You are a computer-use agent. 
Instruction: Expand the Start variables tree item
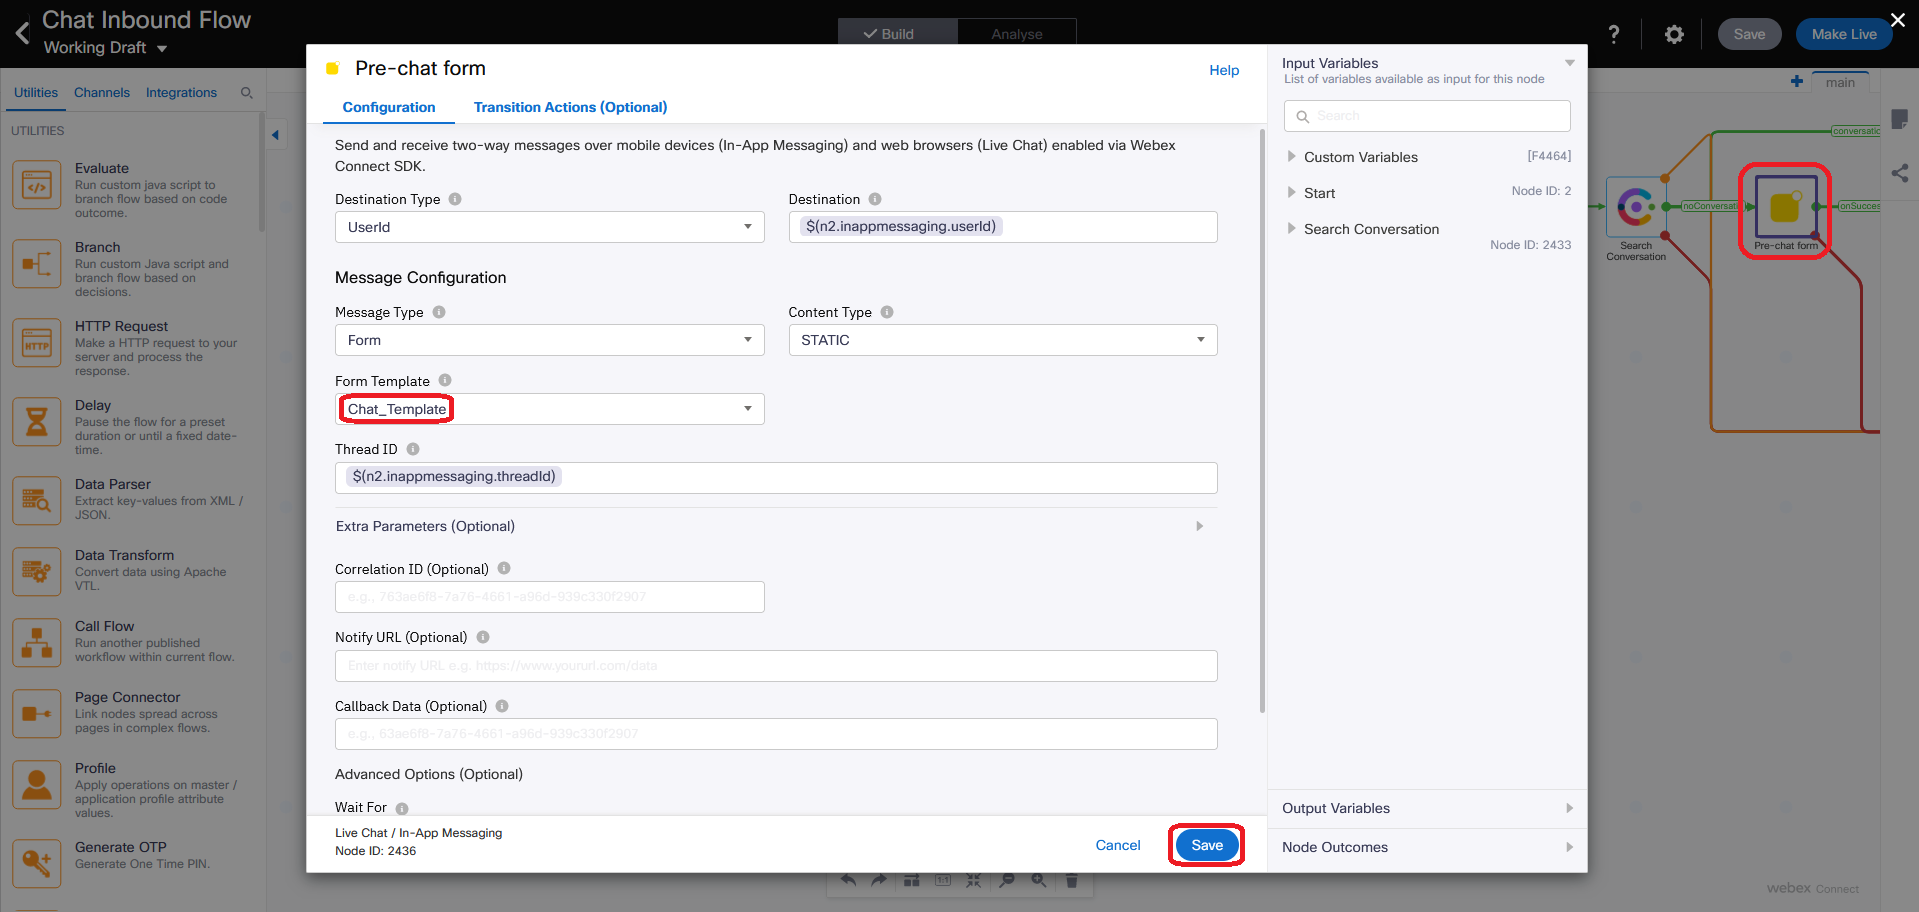coord(1291,193)
